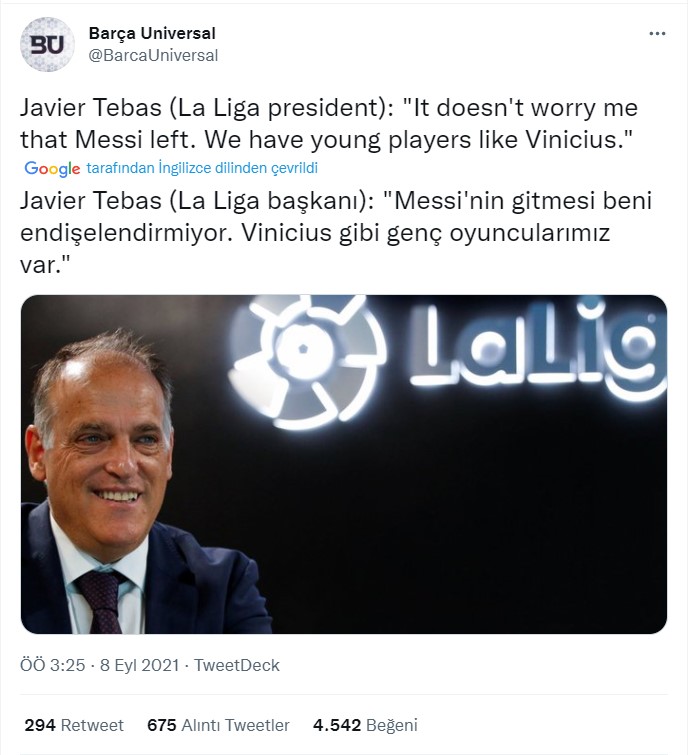Viewport: 693px width, 755px height.
Task: Open the tweet's three-dot more options menu
Action: pos(657,34)
